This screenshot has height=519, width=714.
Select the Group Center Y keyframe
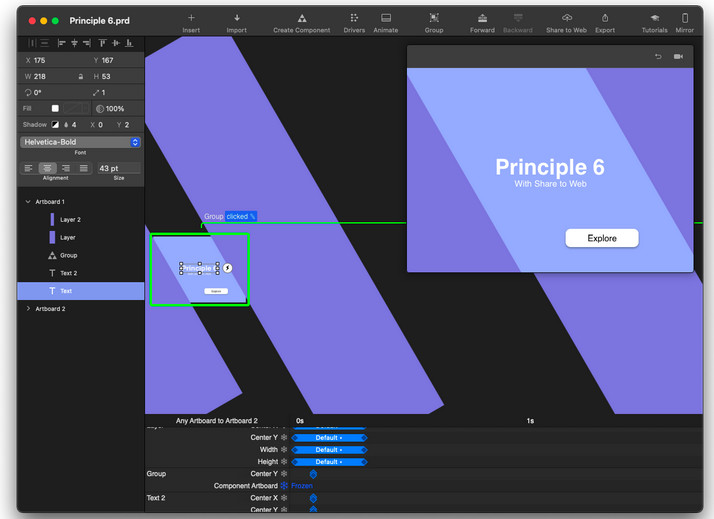click(313, 474)
